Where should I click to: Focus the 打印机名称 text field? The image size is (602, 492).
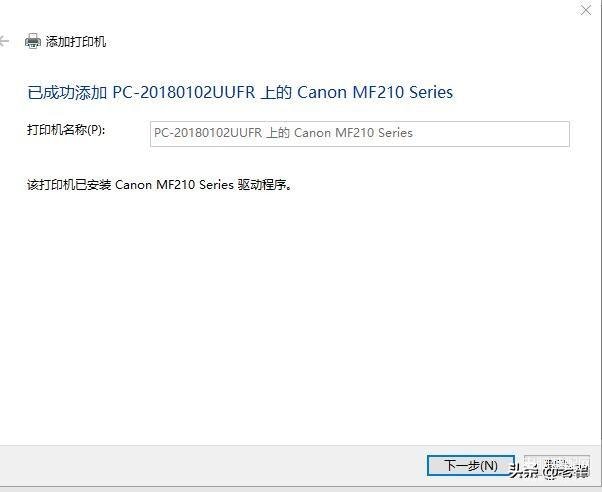[x=360, y=134]
